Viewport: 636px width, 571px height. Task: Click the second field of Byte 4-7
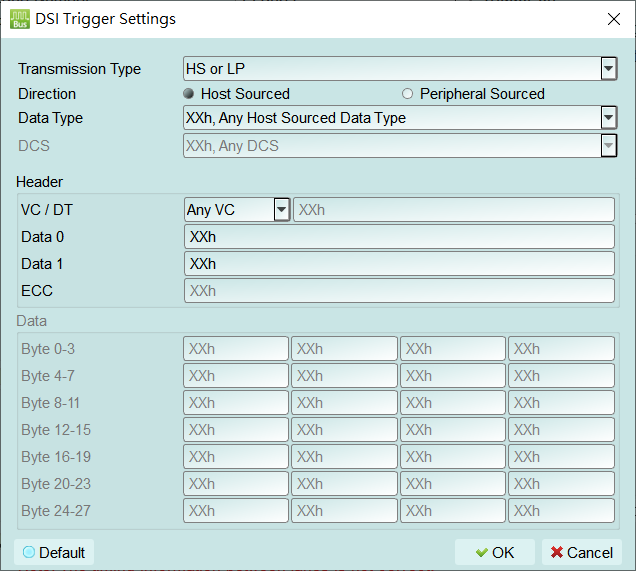[x=344, y=376]
